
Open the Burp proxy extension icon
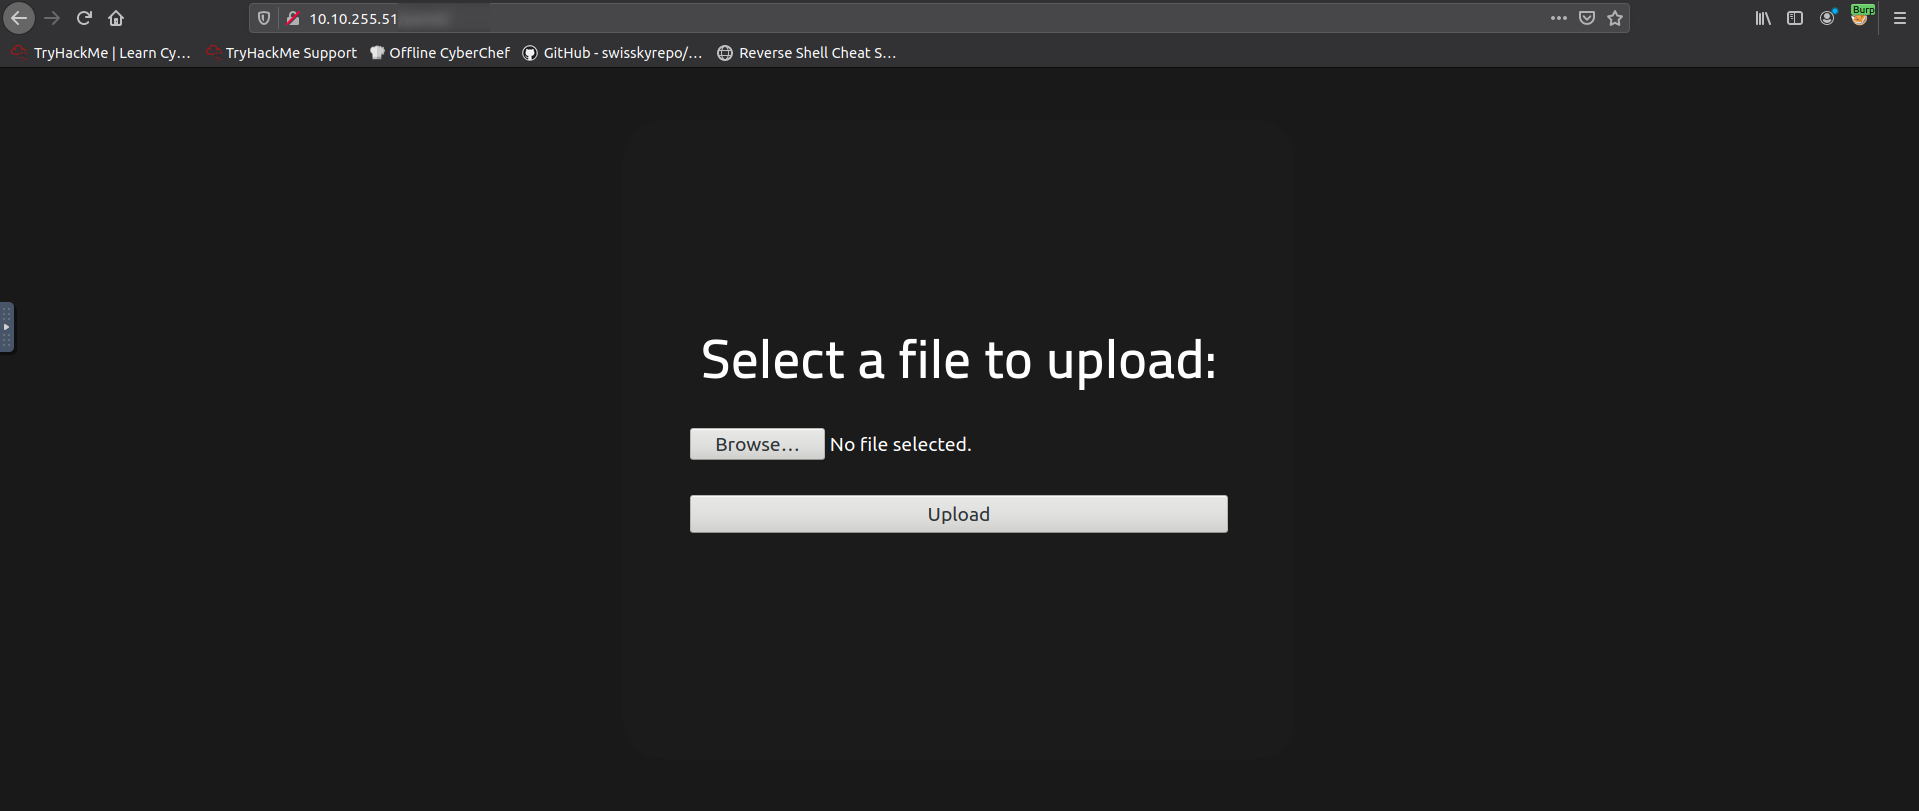(x=1860, y=17)
